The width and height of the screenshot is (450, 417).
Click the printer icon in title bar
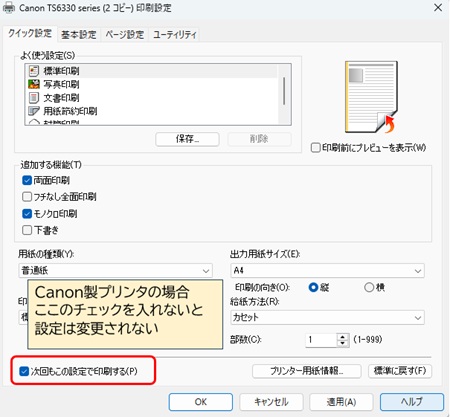(9, 8)
